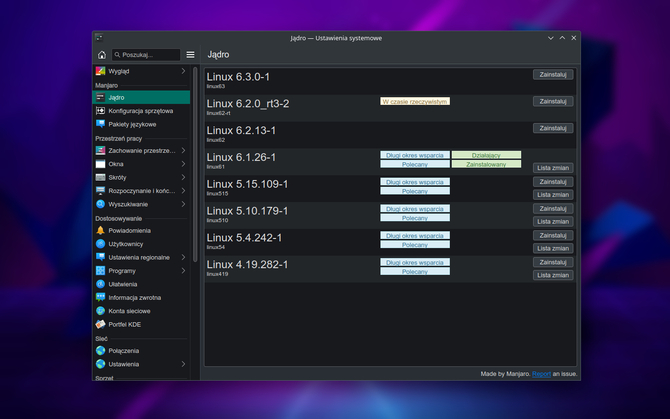Open the Portfel KDE settings entry
Screen dimensions: 670x419
[x=141, y=324]
